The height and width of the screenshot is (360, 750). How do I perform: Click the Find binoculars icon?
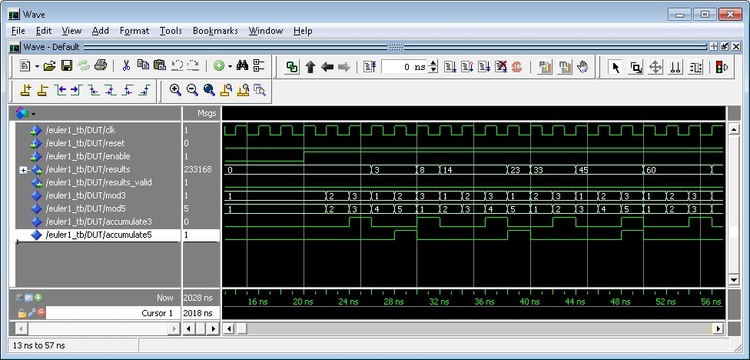pyautogui.click(x=242, y=66)
